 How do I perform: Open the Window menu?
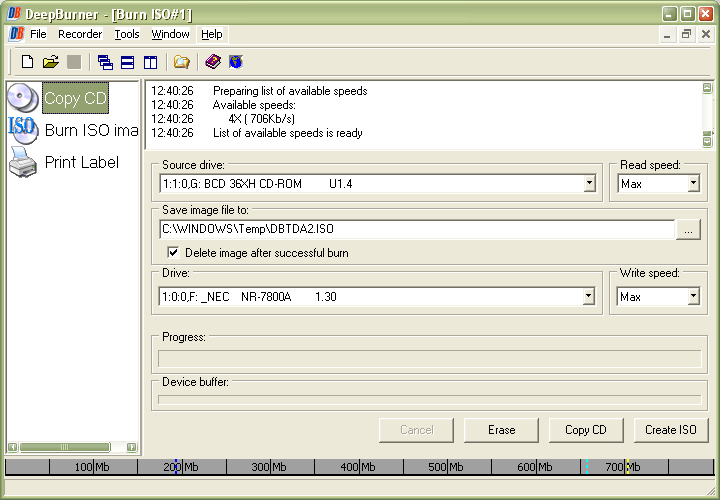(x=170, y=34)
